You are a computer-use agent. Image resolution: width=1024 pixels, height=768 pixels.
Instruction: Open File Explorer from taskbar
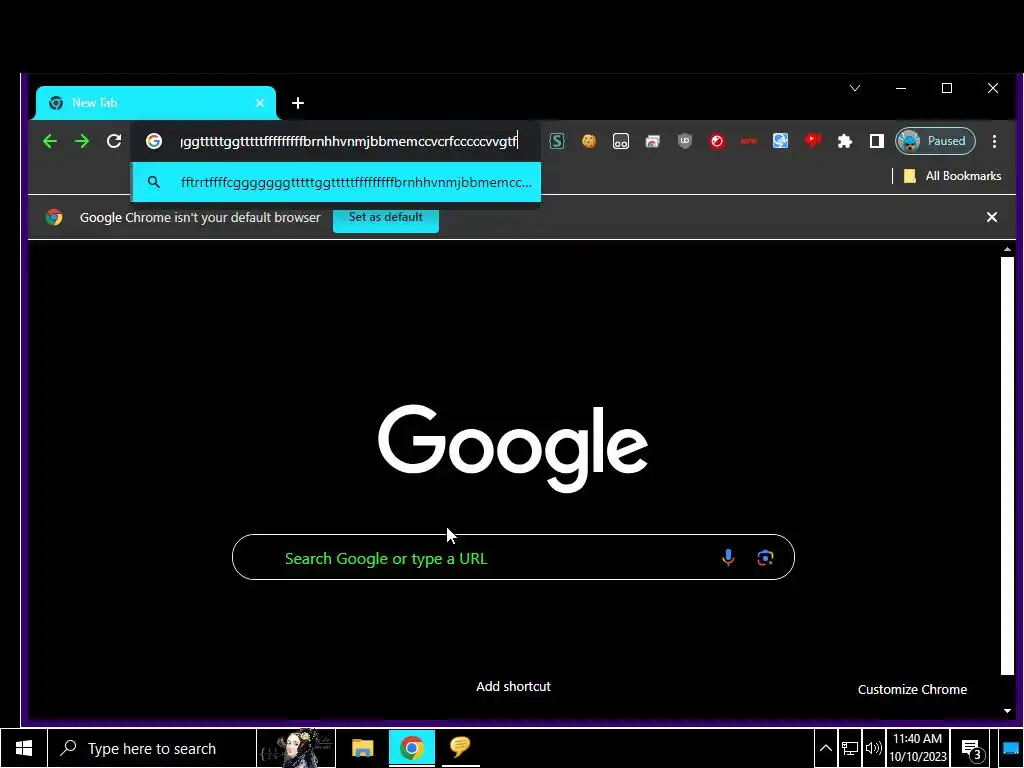click(362, 748)
